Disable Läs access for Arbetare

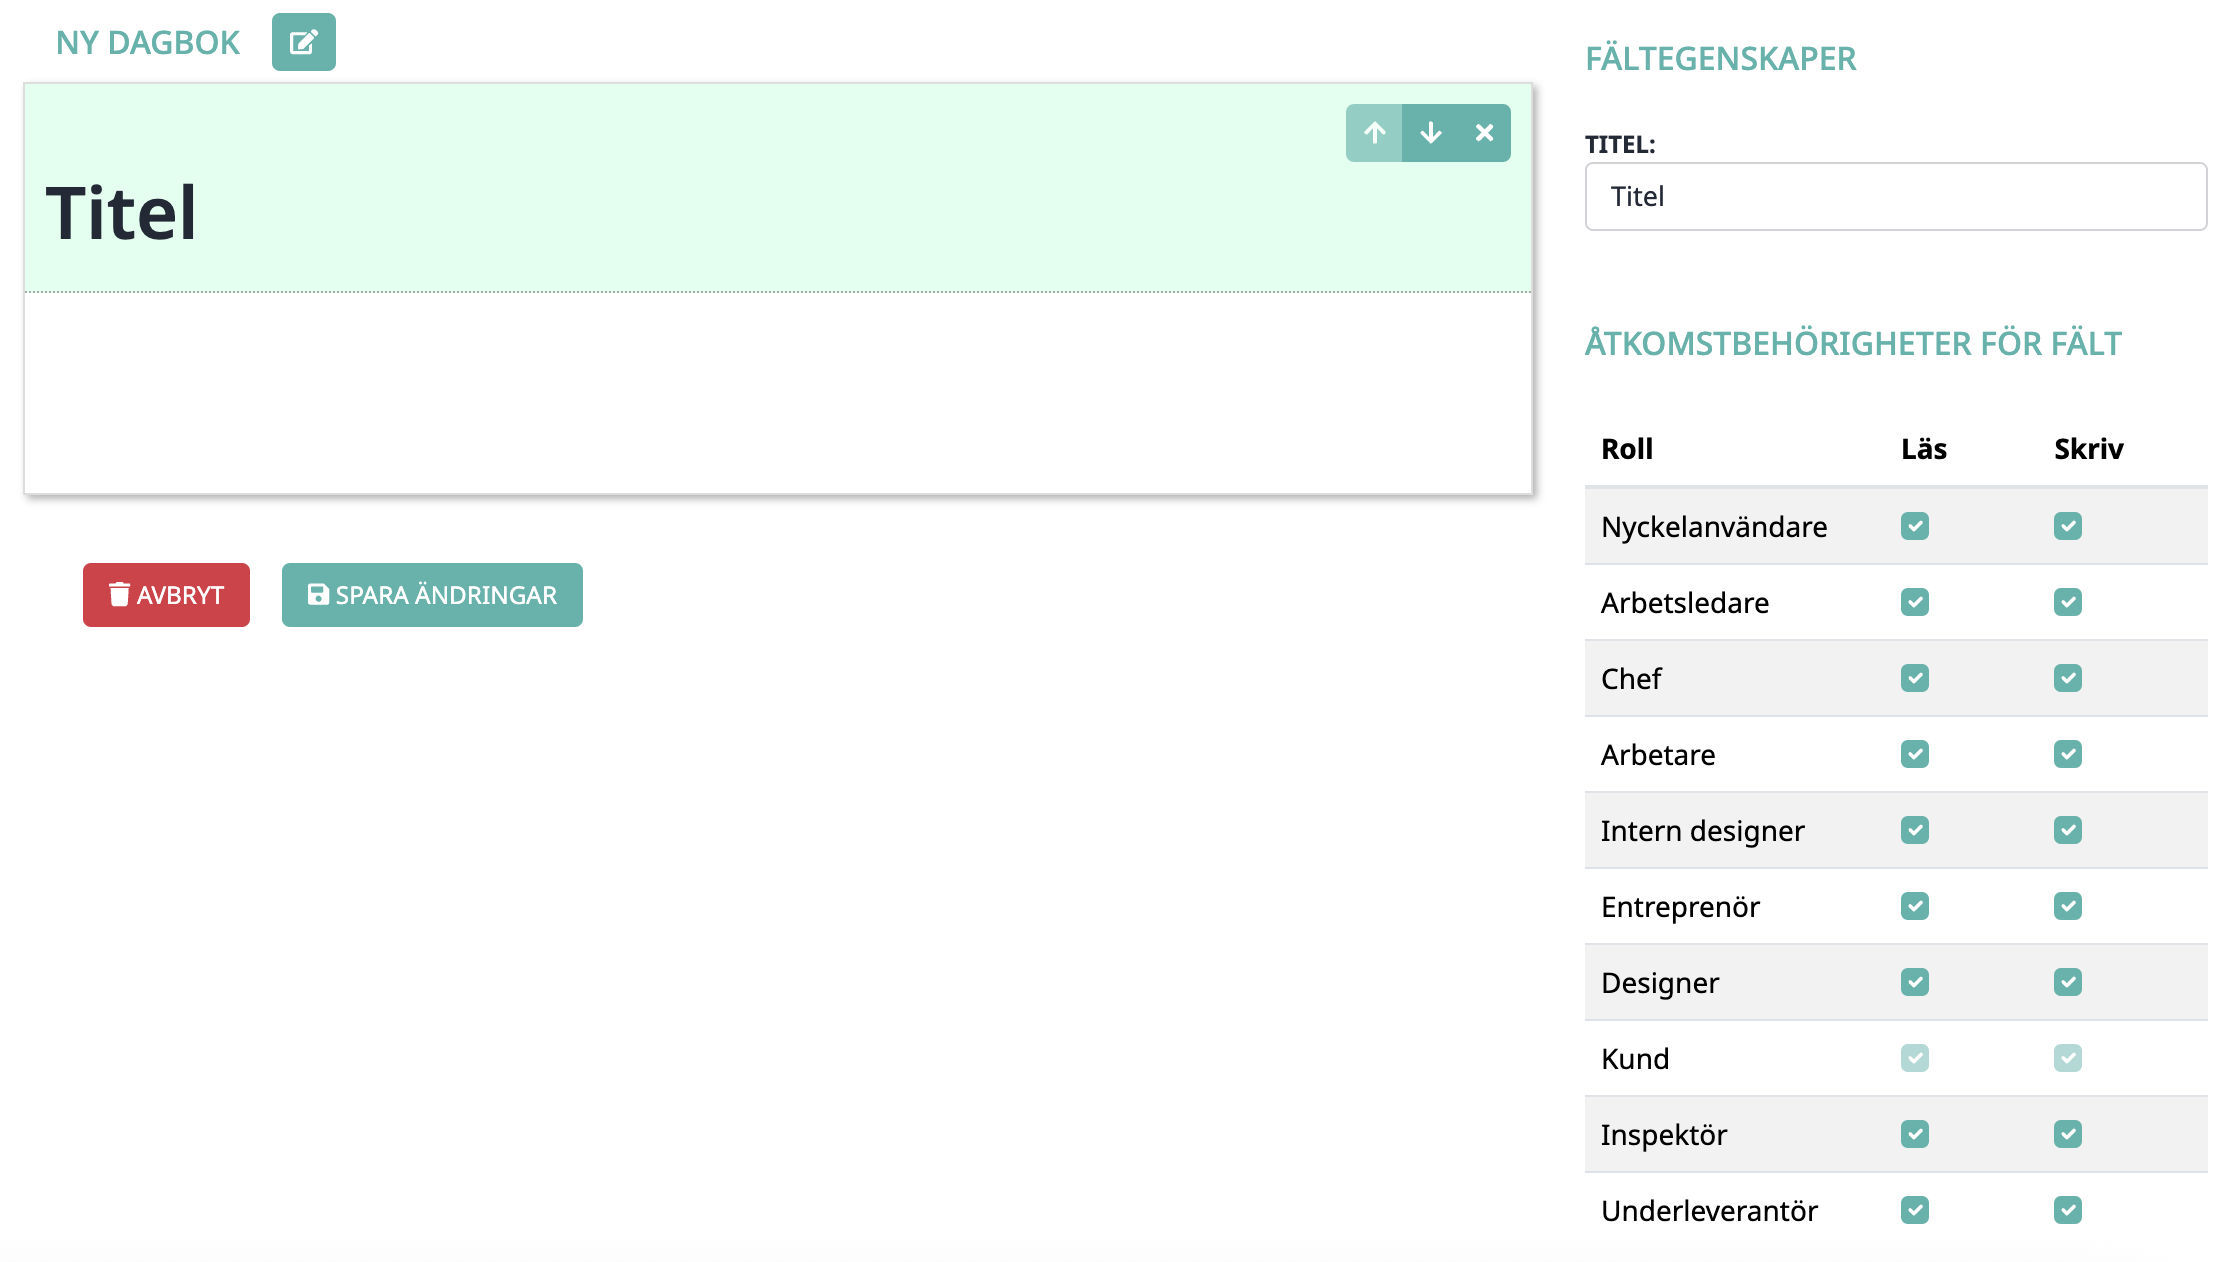[x=1914, y=754]
